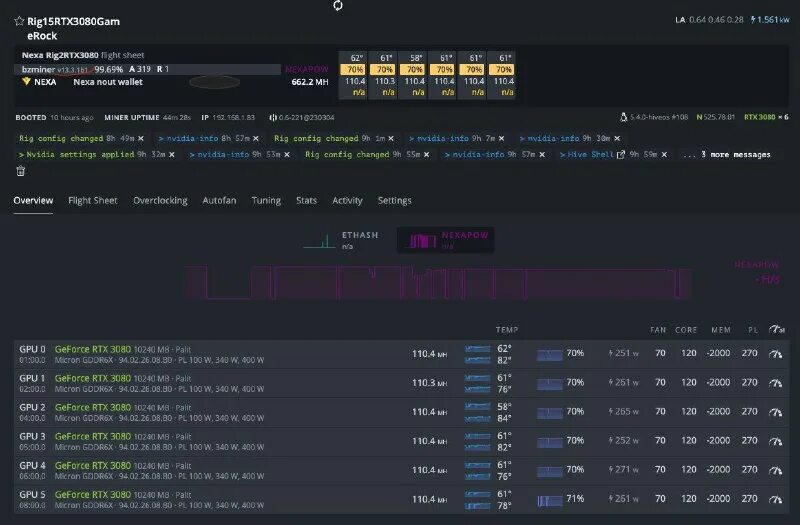Open tuning gauge icon for GPU 2
The image size is (800, 525).
[x=776, y=412]
